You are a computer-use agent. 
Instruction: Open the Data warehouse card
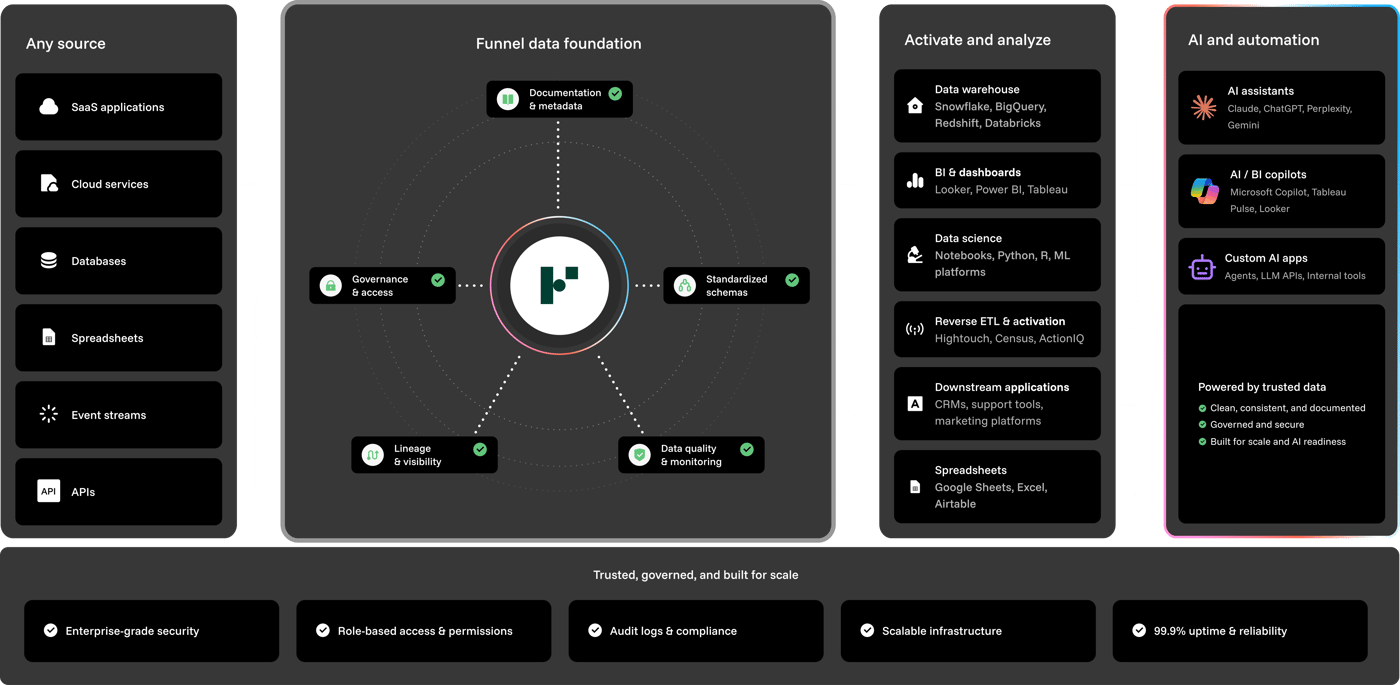point(997,106)
